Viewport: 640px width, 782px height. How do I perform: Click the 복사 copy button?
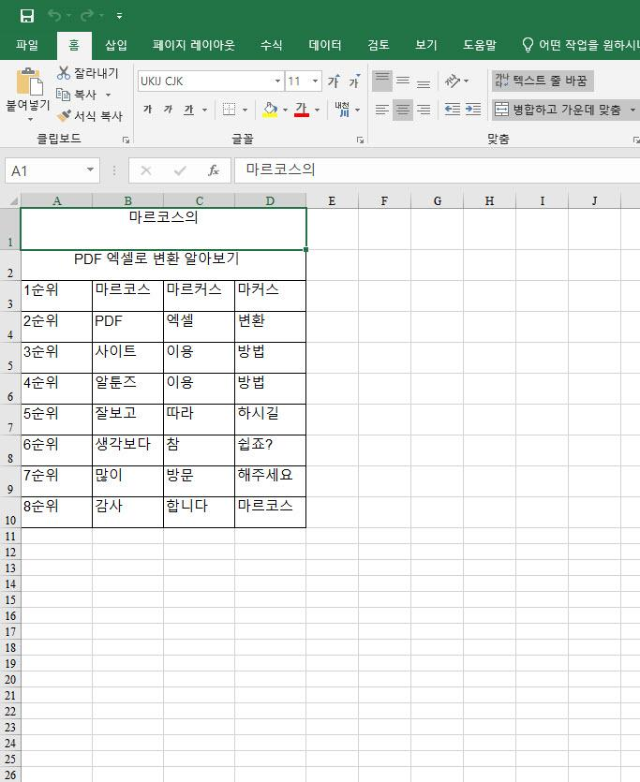coord(76,94)
